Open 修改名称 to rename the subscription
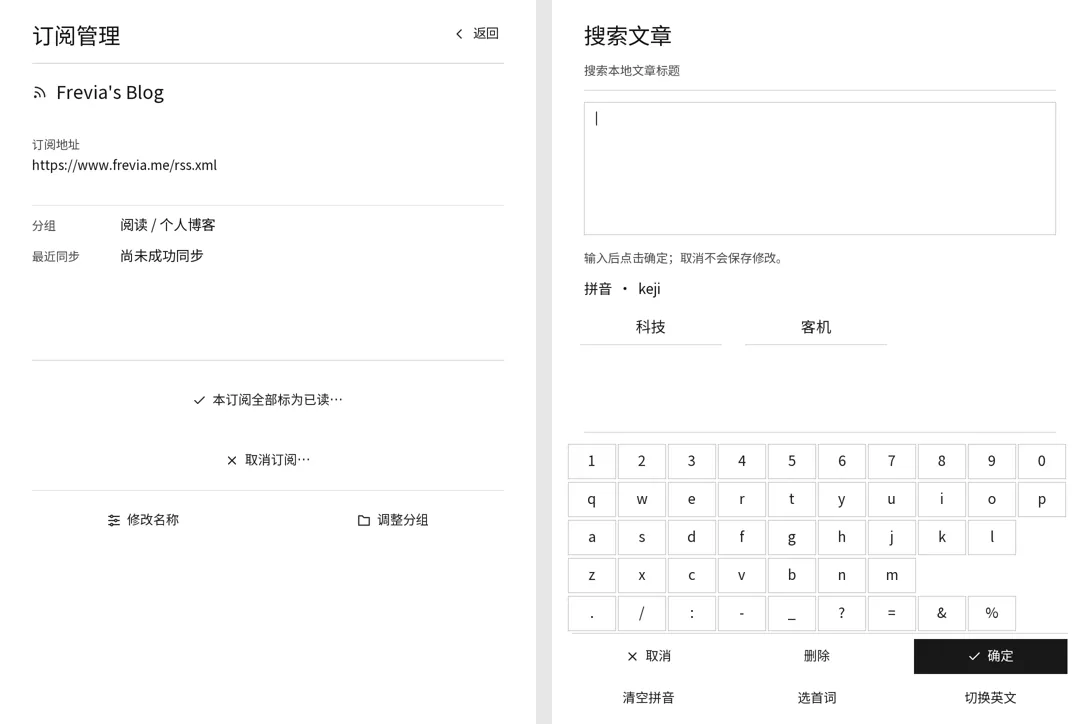1088x724 pixels. tap(143, 520)
